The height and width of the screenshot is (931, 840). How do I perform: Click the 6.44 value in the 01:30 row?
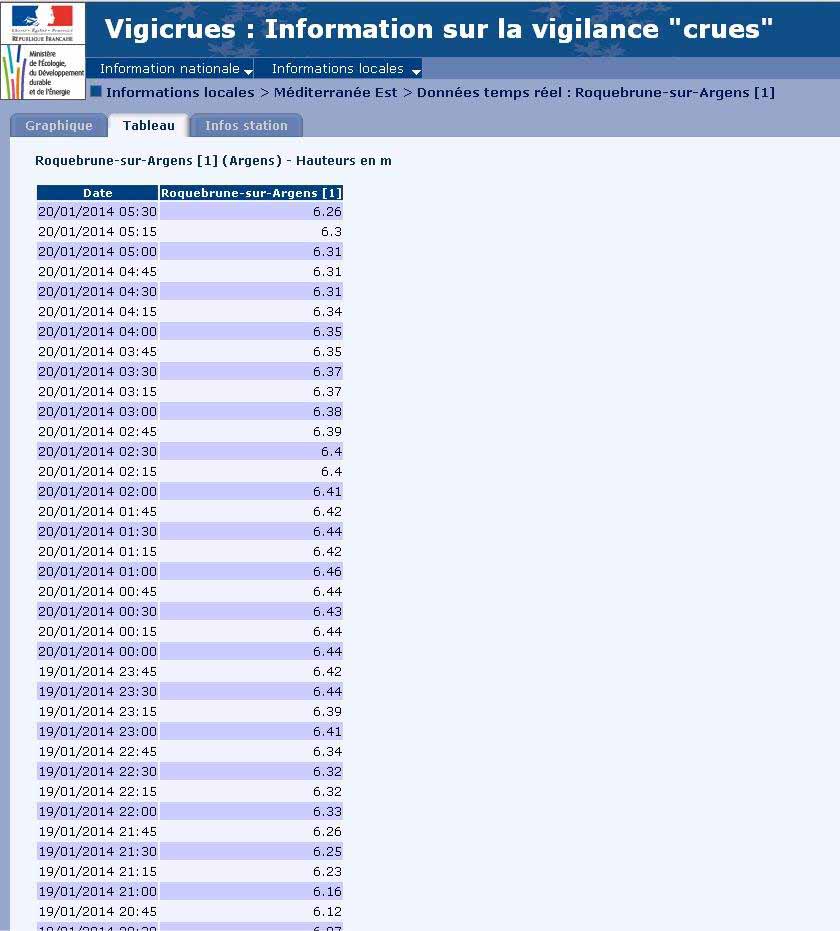(x=327, y=531)
